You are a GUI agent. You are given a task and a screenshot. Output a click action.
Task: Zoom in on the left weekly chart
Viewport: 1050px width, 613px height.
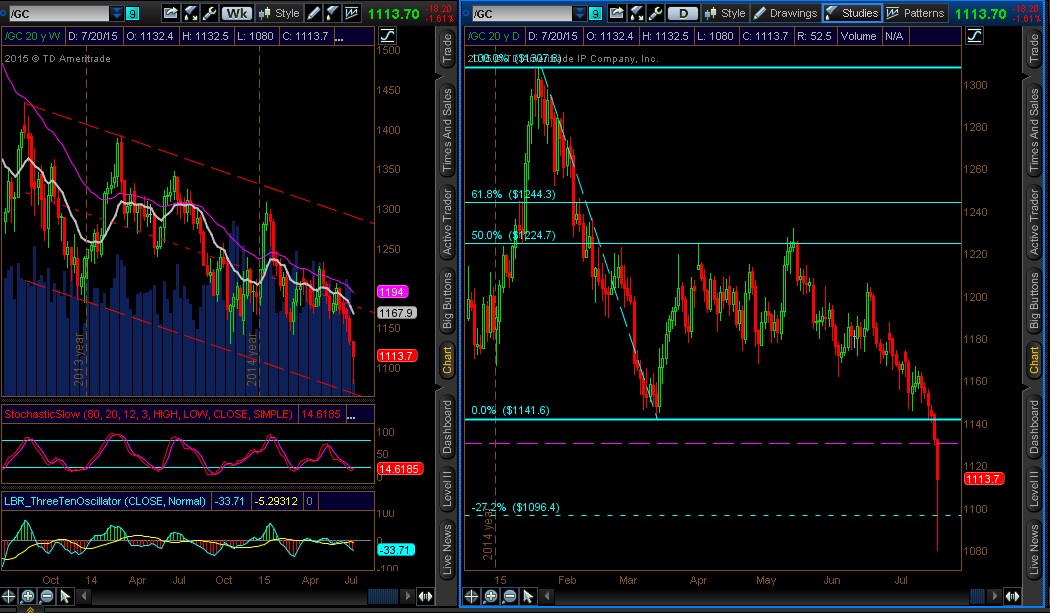coord(27,596)
